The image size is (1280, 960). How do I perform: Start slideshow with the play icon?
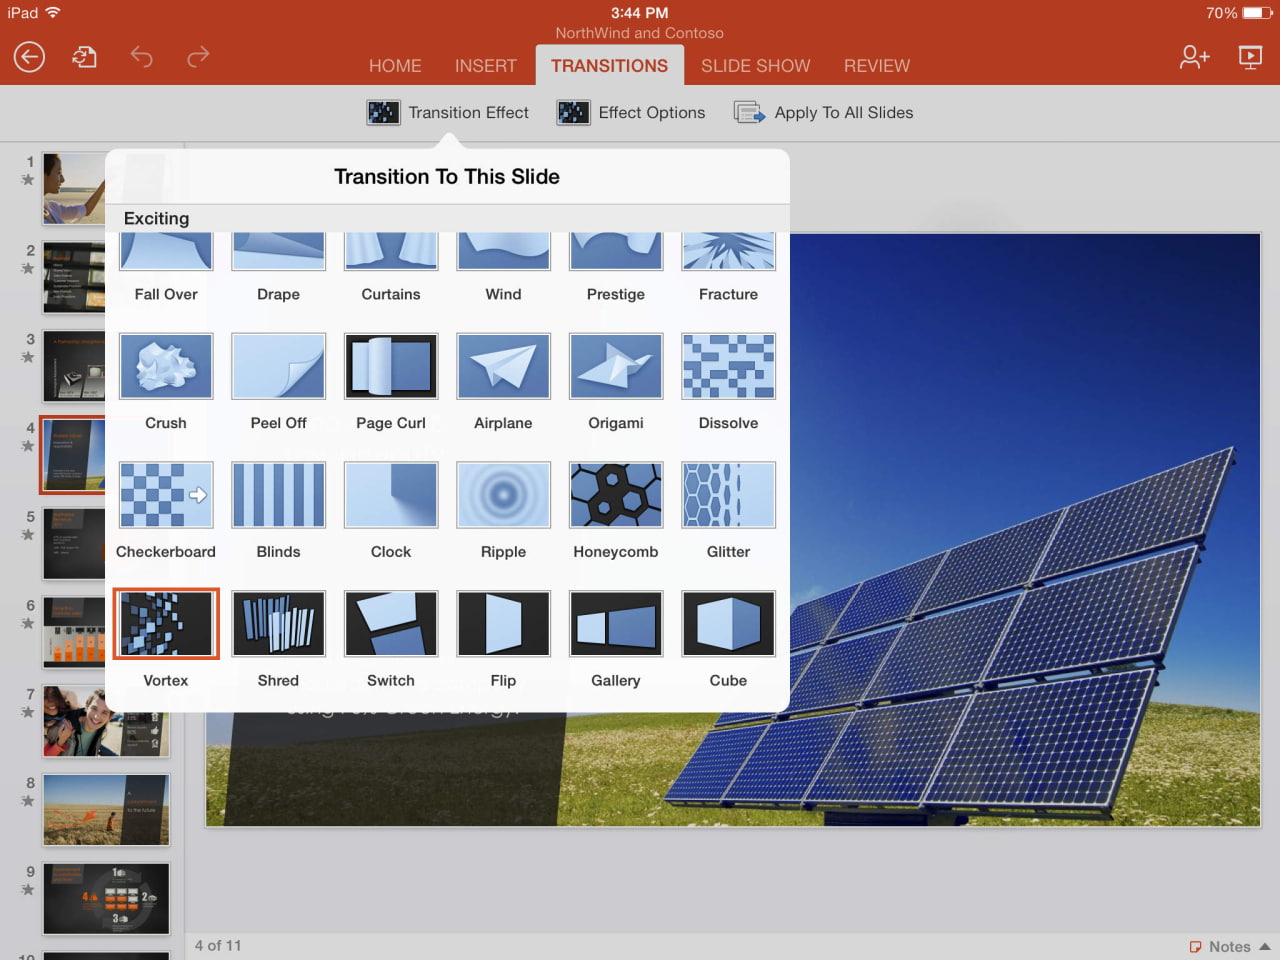tap(1250, 57)
